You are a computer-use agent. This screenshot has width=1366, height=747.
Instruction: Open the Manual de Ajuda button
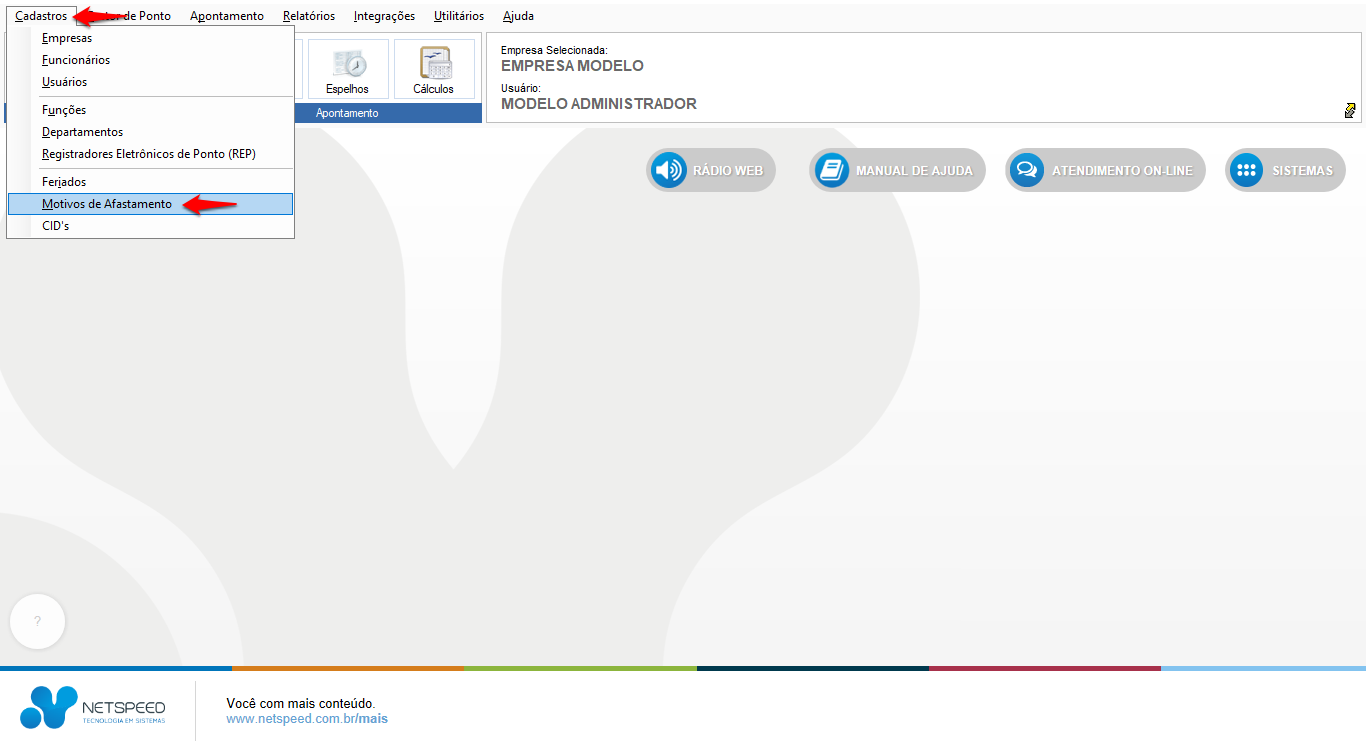point(897,171)
